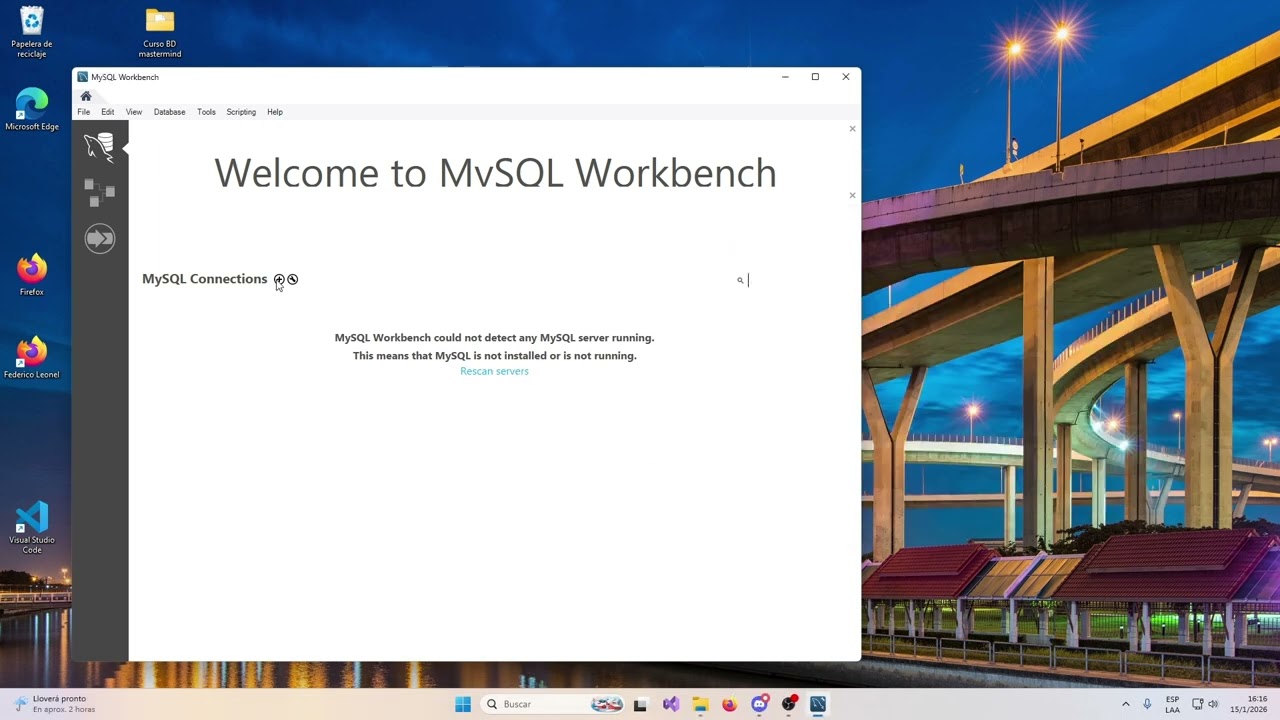Open the Tools menu
Image resolution: width=1280 pixels, height=720 pixels.
(x=206, y=112)
